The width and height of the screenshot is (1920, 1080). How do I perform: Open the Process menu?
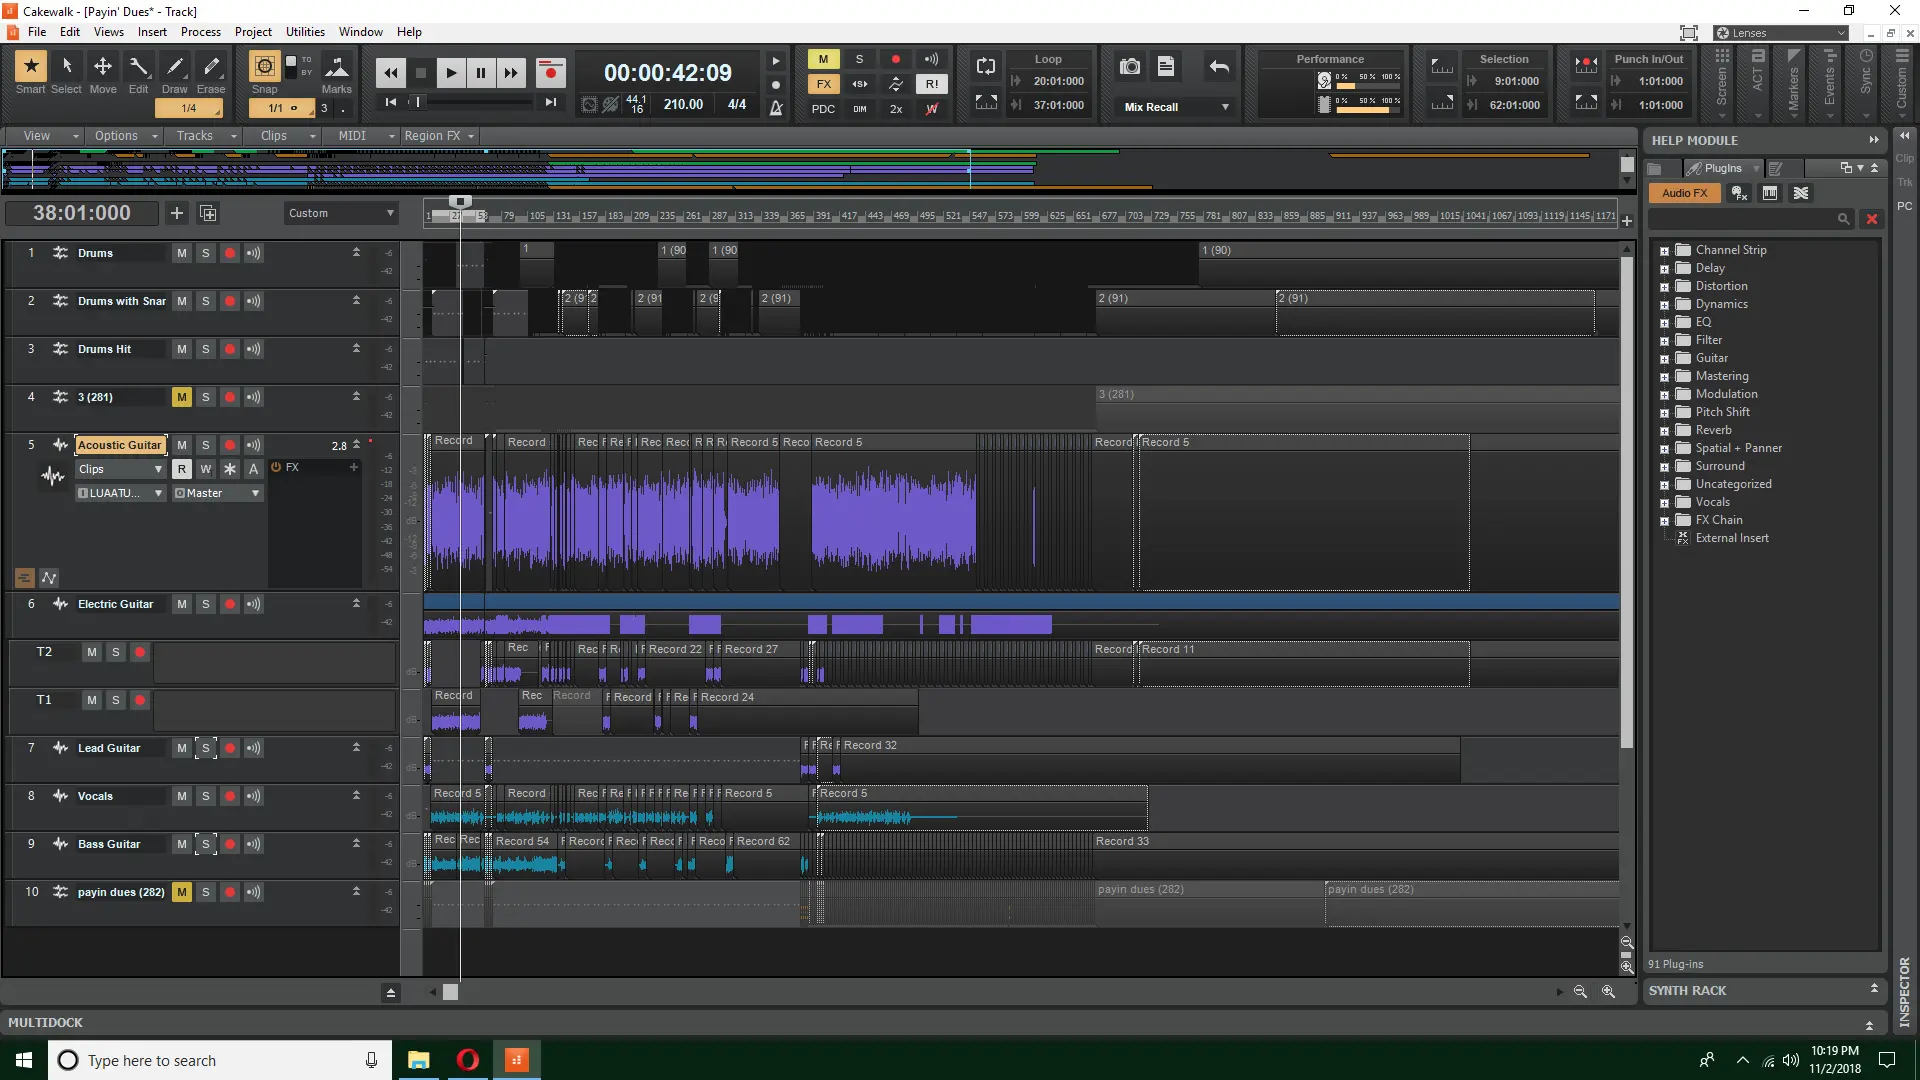pyautogui.click(x=200, y=32)
